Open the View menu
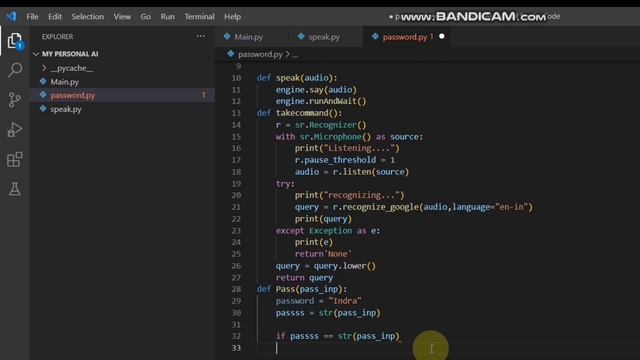Screen dimensions: 640x360 [122, 17]
